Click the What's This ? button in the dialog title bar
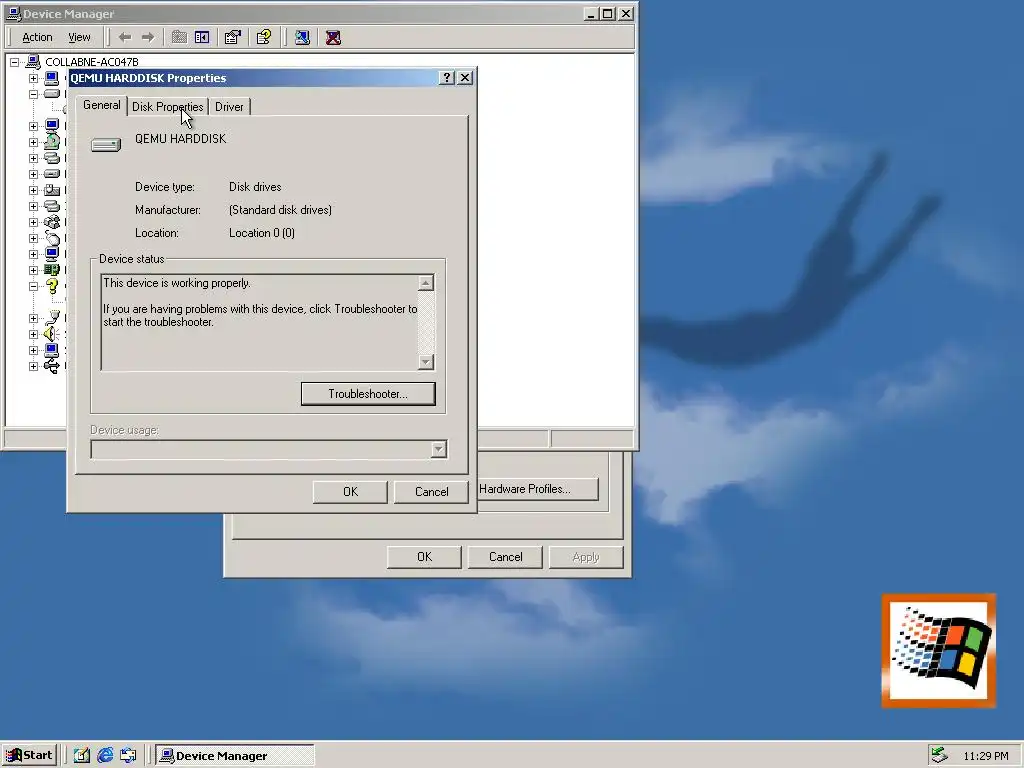The width and height of the screenshot is (1024, 768). point(447,78)
